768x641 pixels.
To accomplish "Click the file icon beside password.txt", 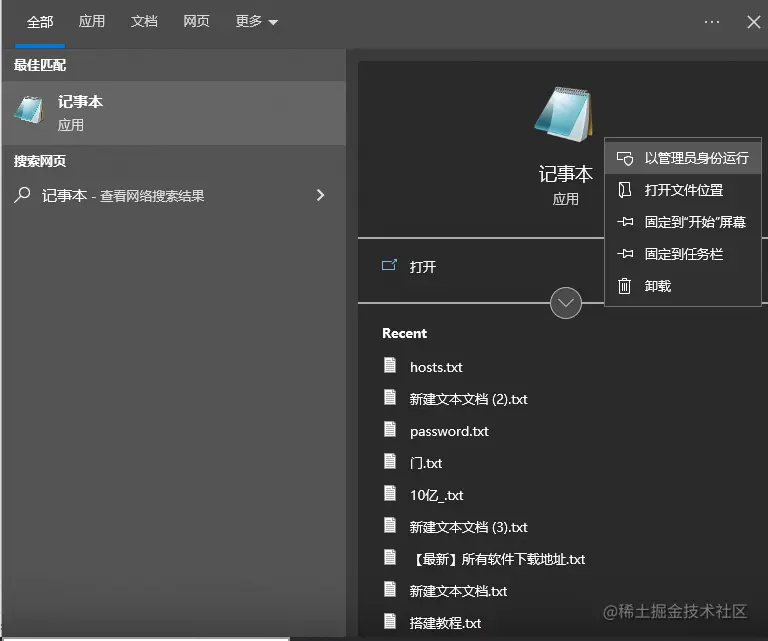I will [x=390, y=429].
